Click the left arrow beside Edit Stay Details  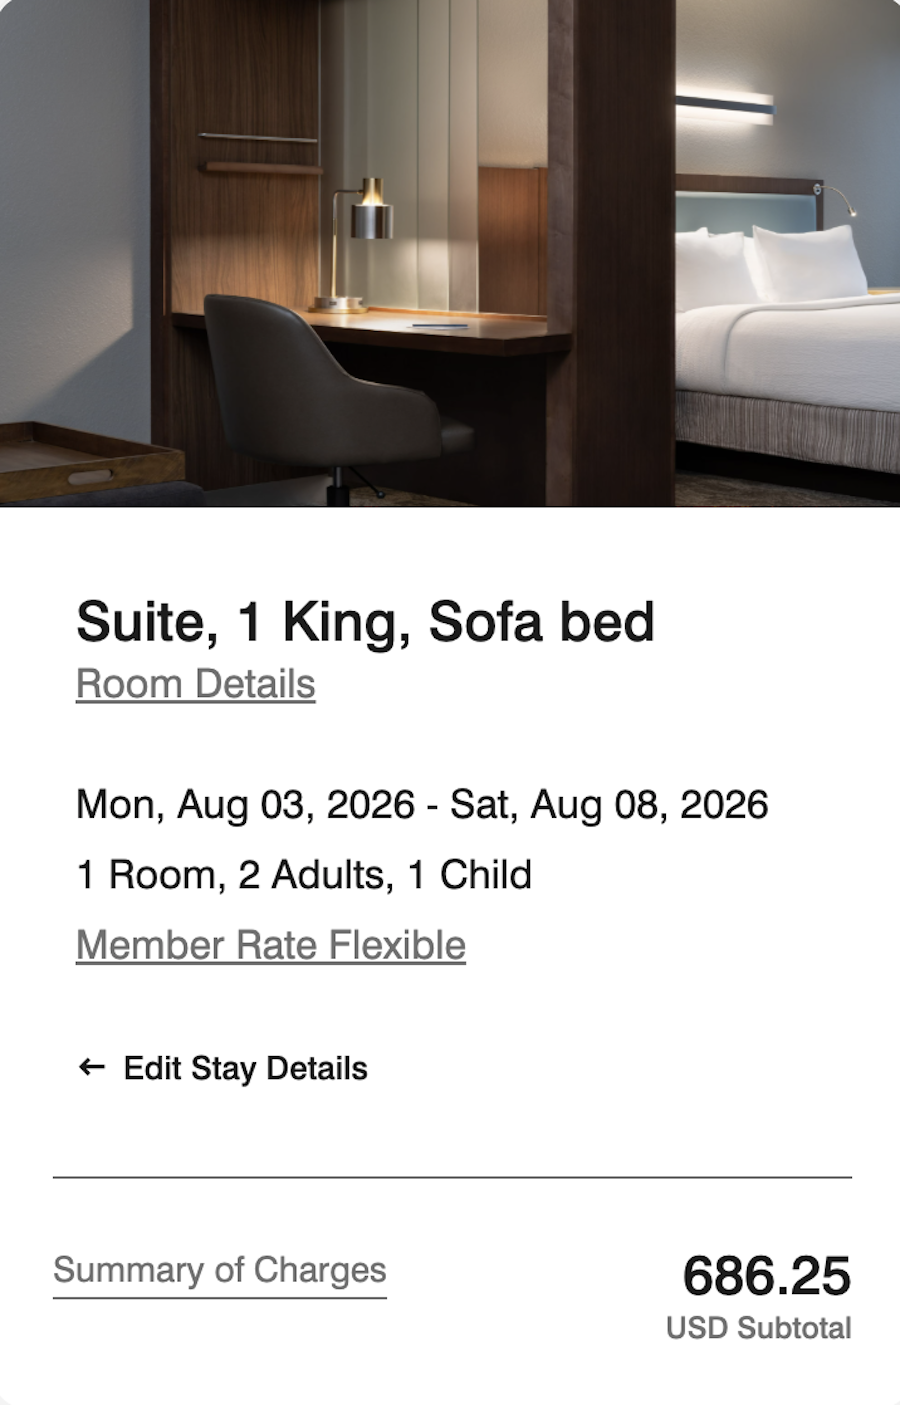(x=91, y=1068)
